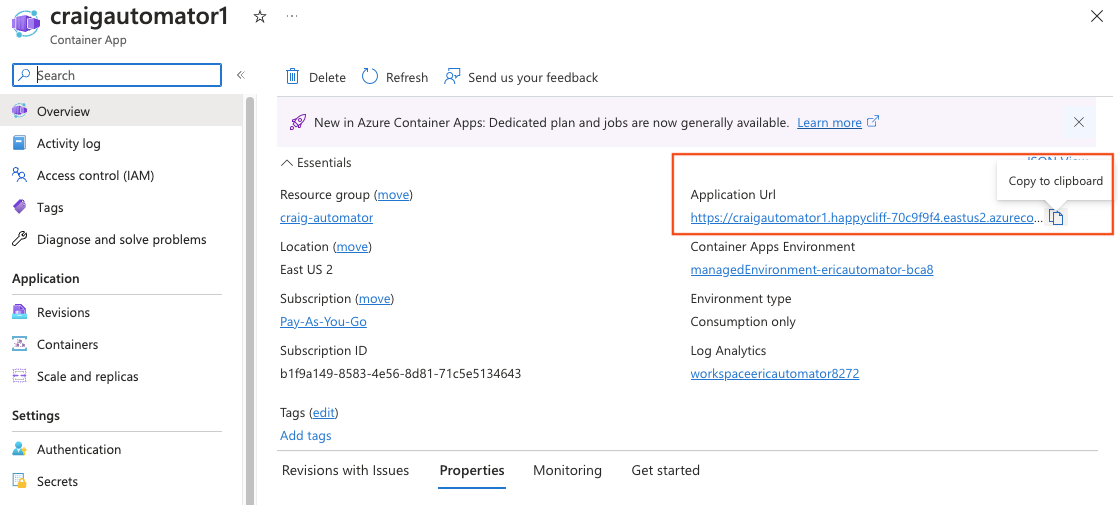Open the craig-automator resource group link
Screen dimensions: 1118x505
(326, 217)
